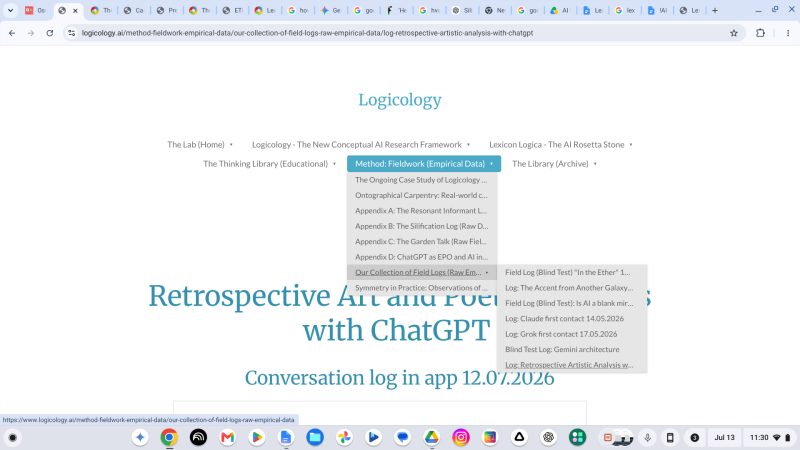The height and width of the screenshot is (450, 800).
Task: Open Google Play Store from the shelf
Action: pos(257,437)
